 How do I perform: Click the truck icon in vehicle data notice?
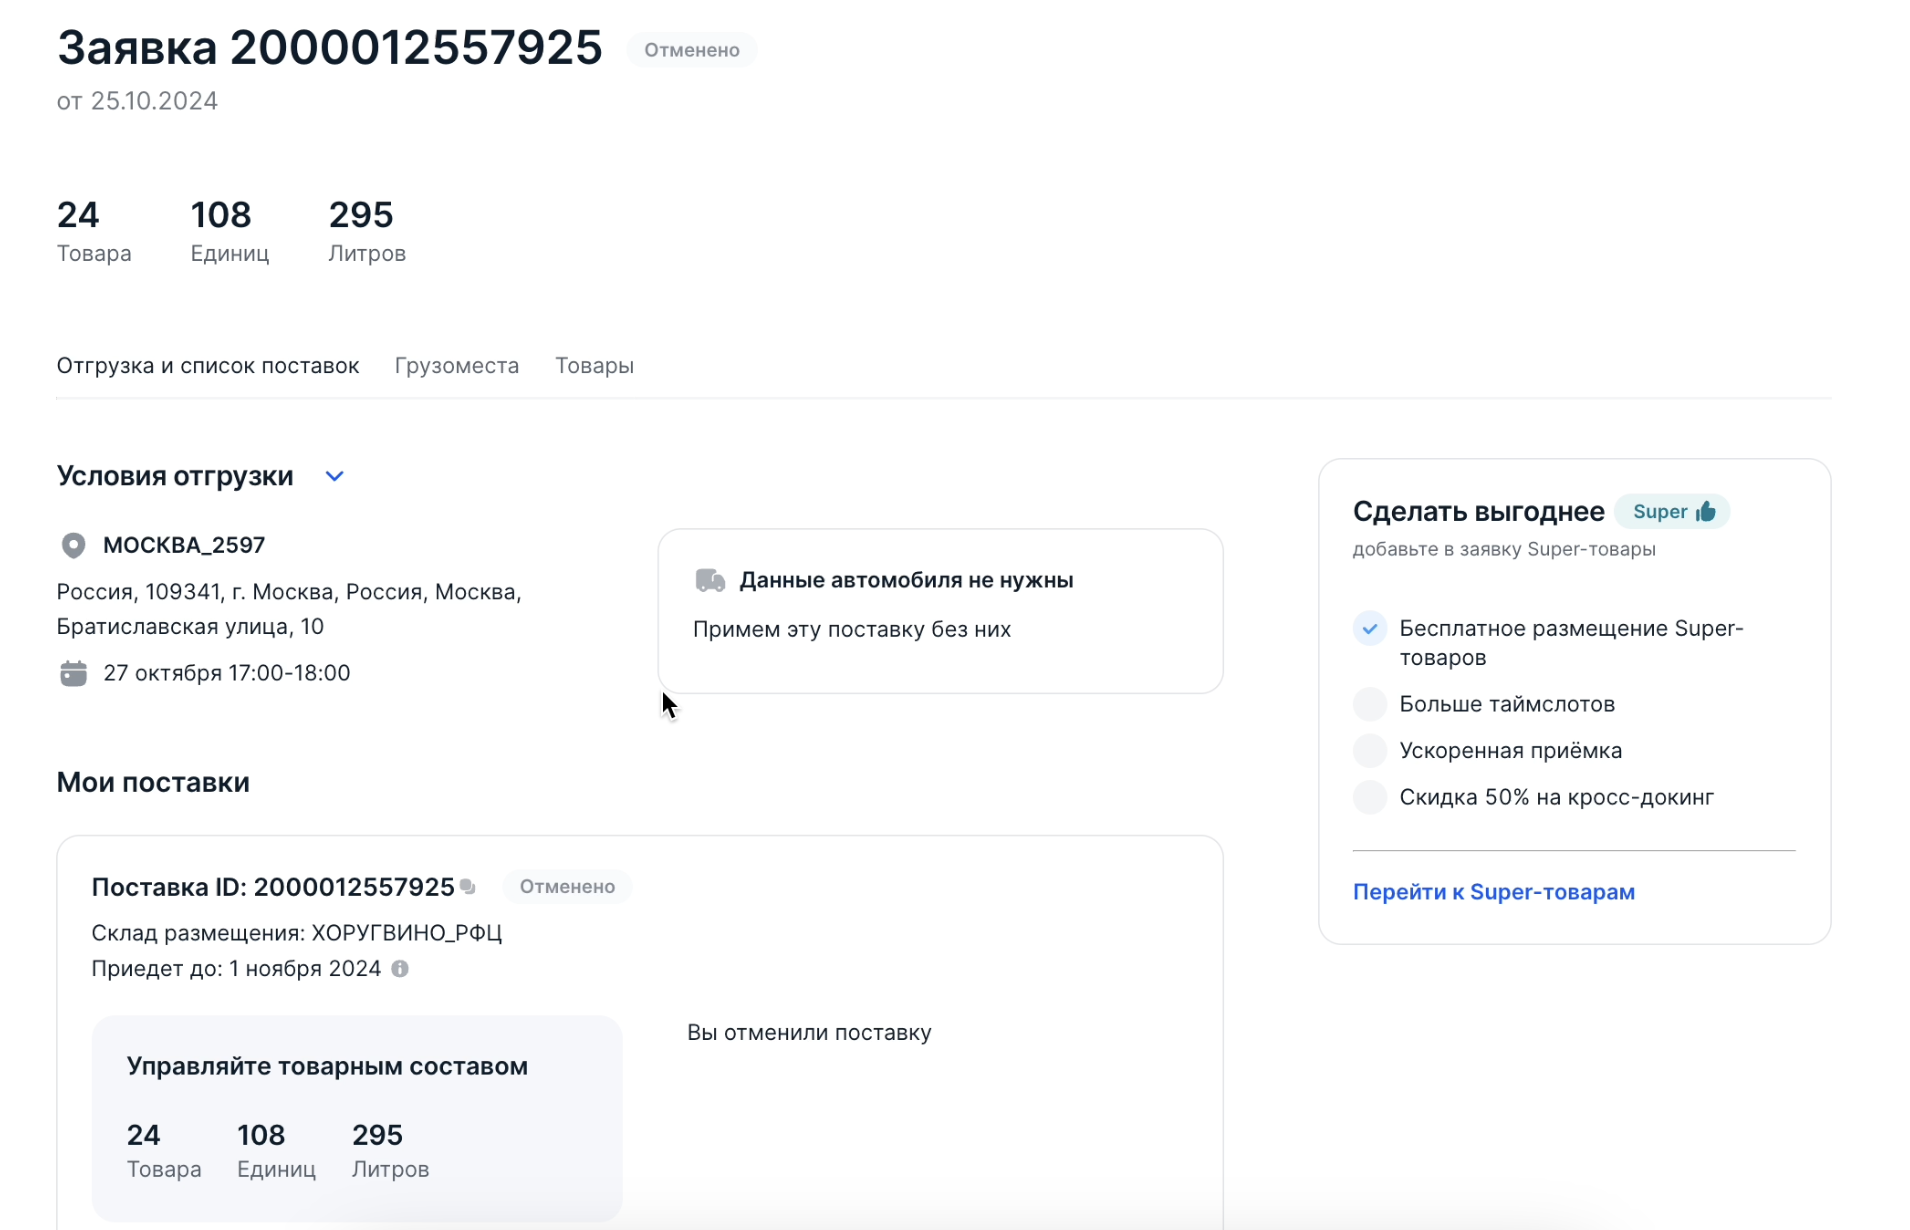tap(709, 579)
